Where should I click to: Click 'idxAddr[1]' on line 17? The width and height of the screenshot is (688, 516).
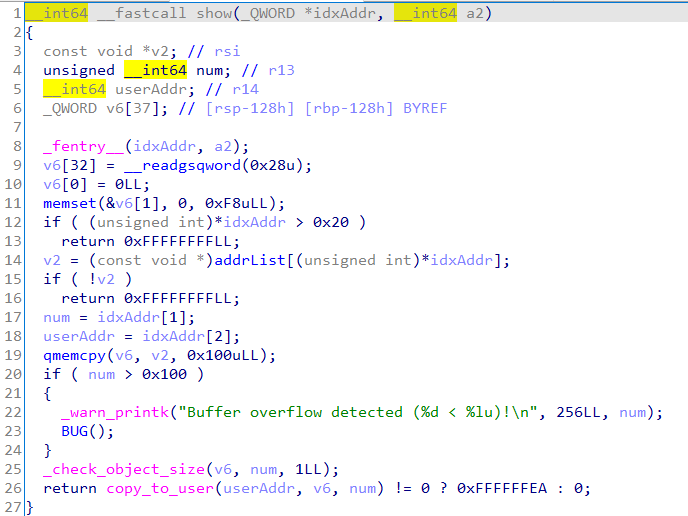click(x=142, y=317)
